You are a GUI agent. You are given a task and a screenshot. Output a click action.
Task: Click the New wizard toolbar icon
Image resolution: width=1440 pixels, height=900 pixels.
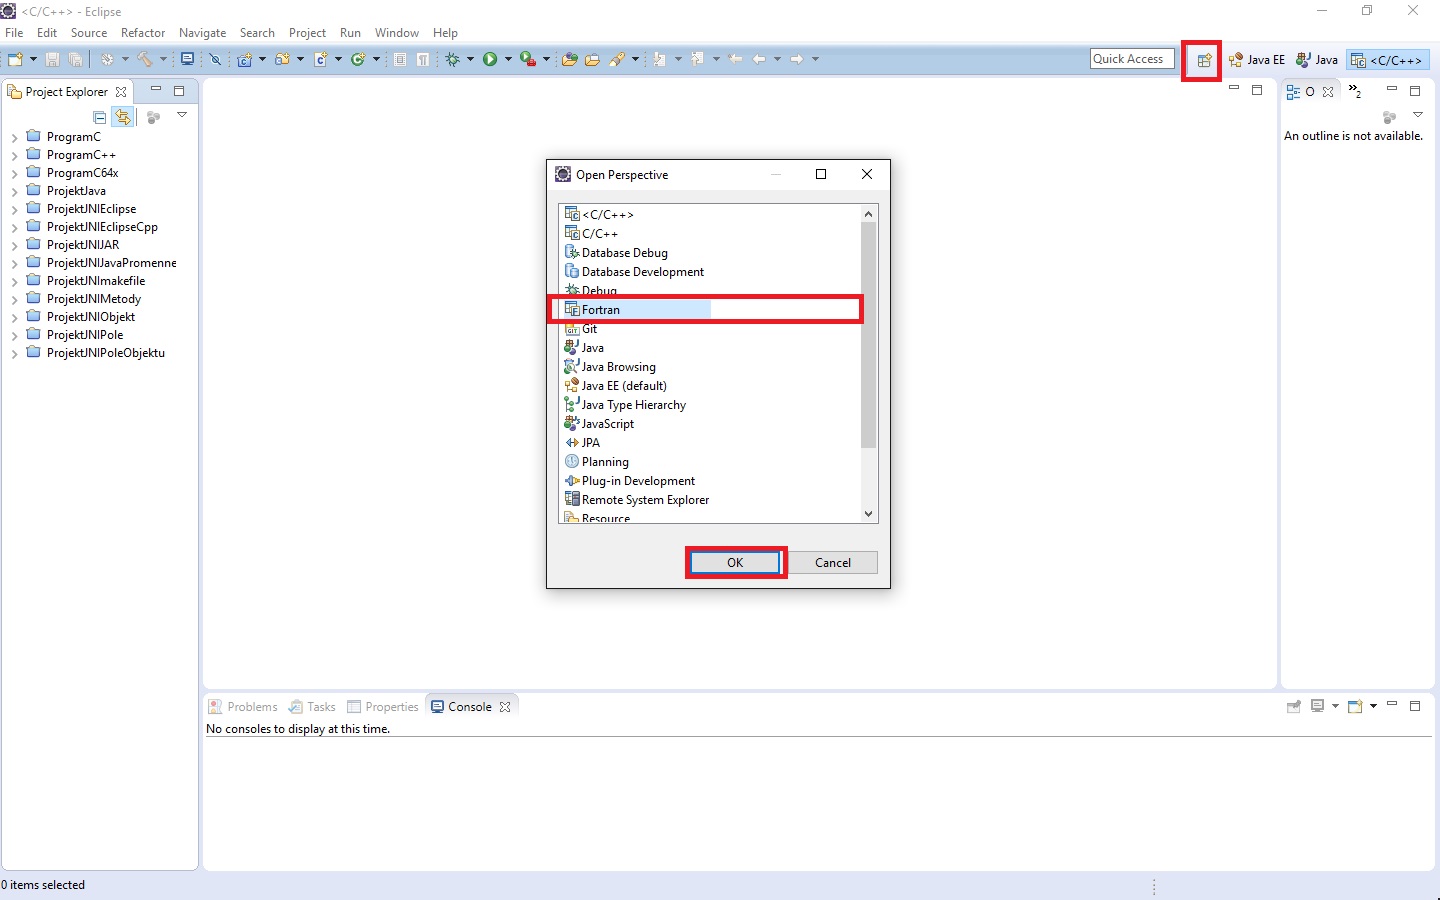(15, 59)
